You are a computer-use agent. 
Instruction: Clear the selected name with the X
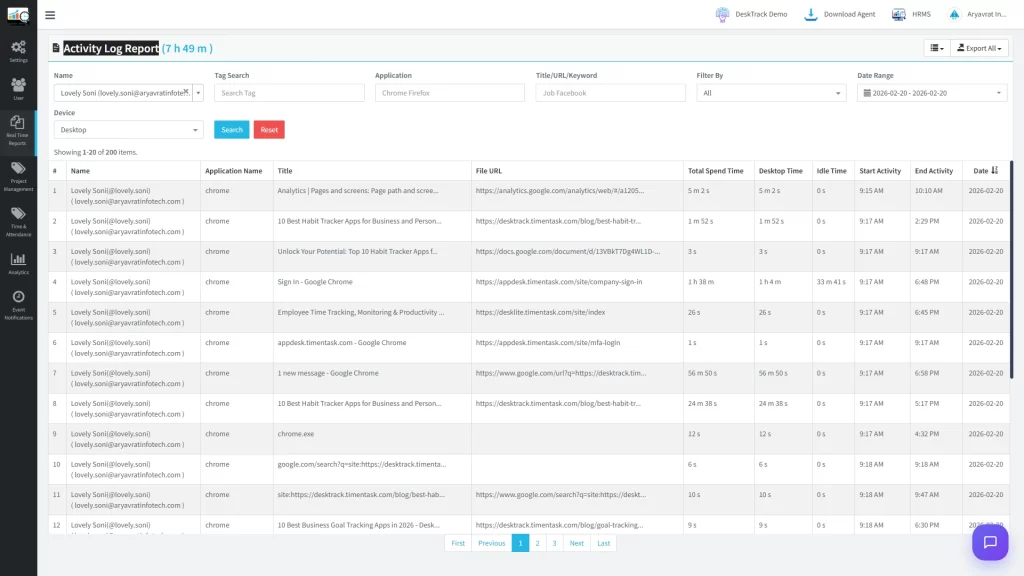[185, 92]
